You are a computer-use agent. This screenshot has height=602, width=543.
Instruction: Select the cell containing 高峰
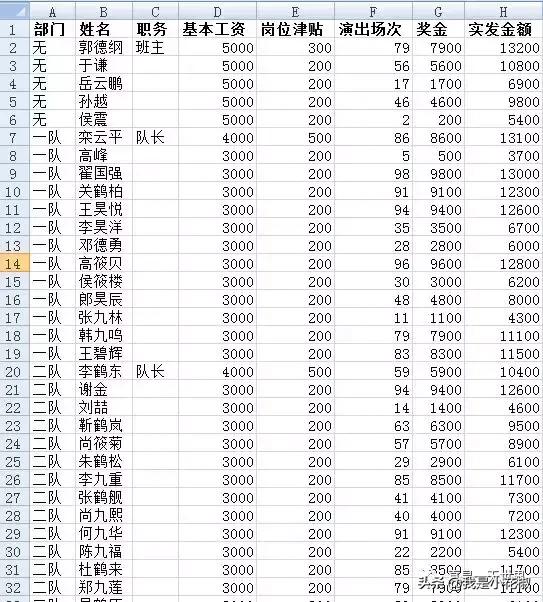click(104, 155)
